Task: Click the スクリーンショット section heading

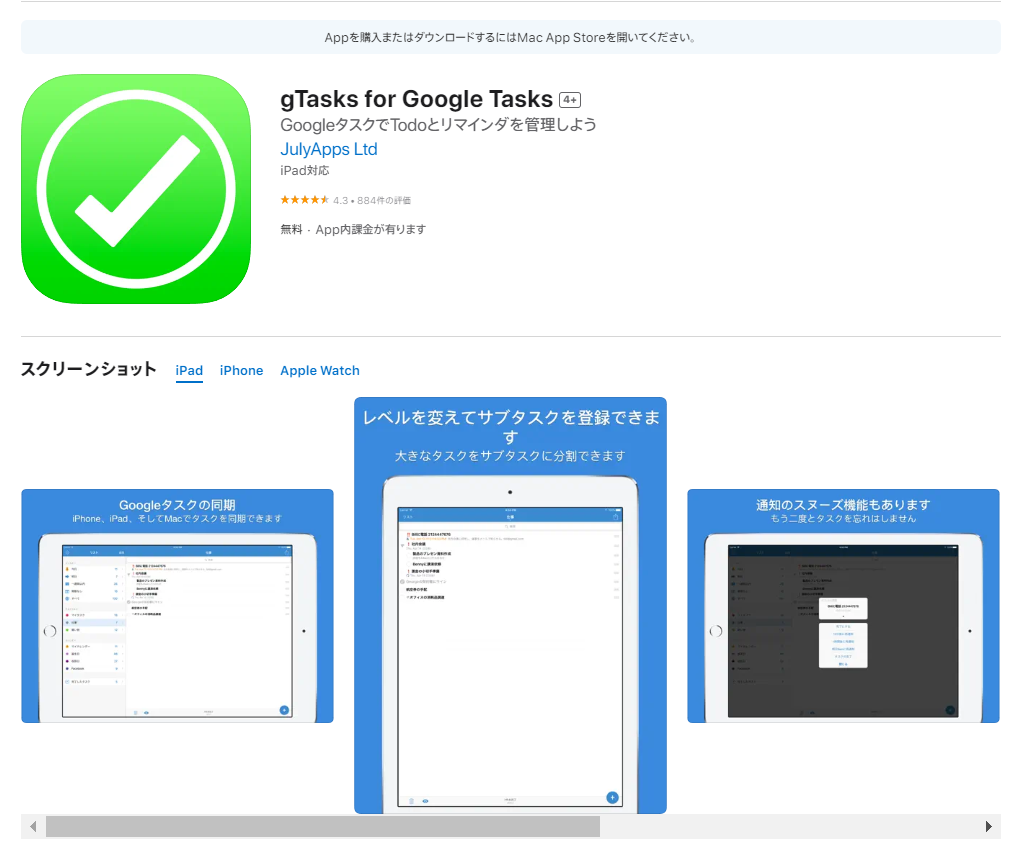Action: pyautogui.click(x=89, y=369)
